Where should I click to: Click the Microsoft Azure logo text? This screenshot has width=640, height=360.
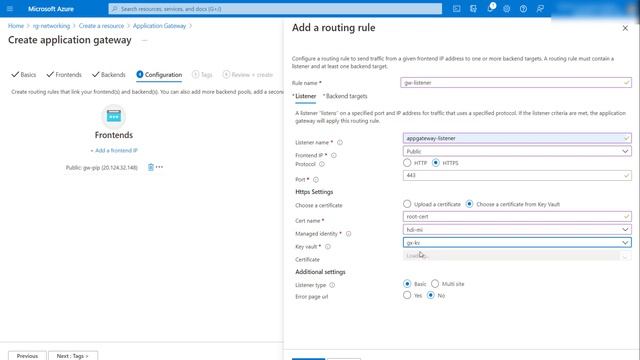coord(51,9)
